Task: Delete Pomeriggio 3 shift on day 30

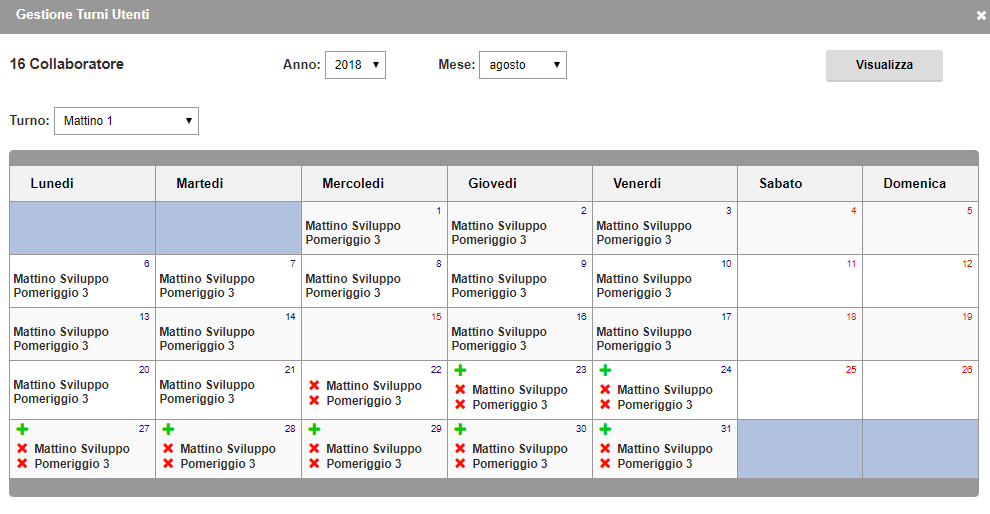Action: coord(460,463)
